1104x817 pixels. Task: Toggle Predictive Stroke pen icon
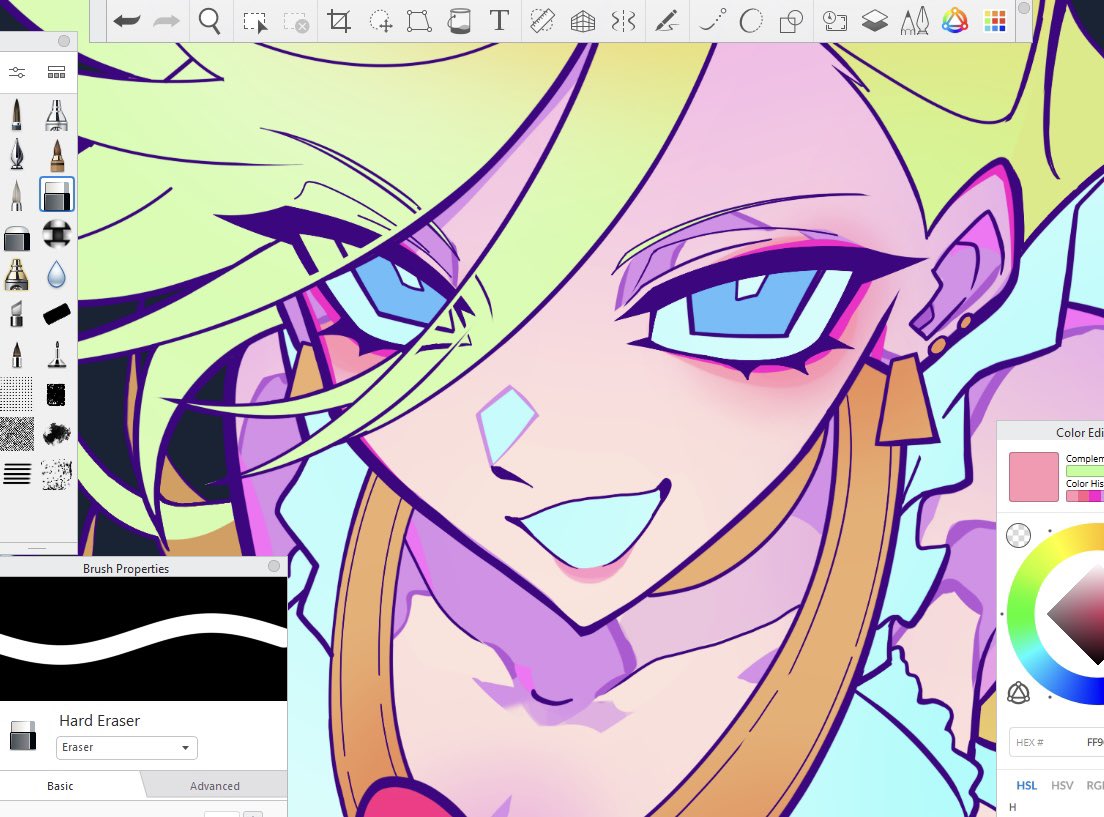click(666, 21)
